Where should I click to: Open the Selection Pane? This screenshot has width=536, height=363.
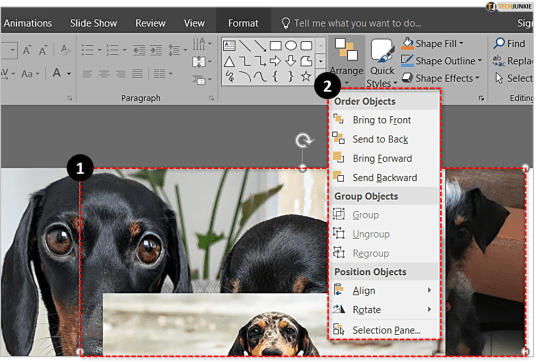(384, 330)
